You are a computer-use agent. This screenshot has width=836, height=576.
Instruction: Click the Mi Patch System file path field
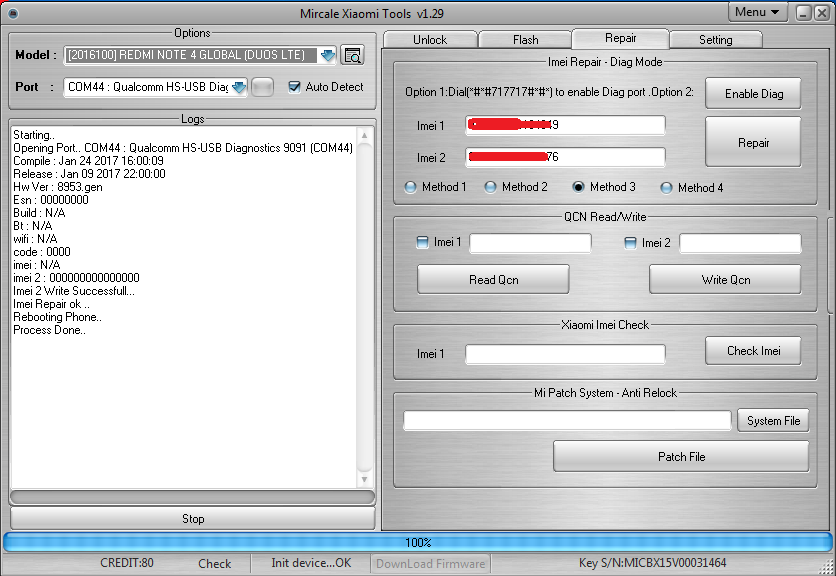tap(567, 420)
